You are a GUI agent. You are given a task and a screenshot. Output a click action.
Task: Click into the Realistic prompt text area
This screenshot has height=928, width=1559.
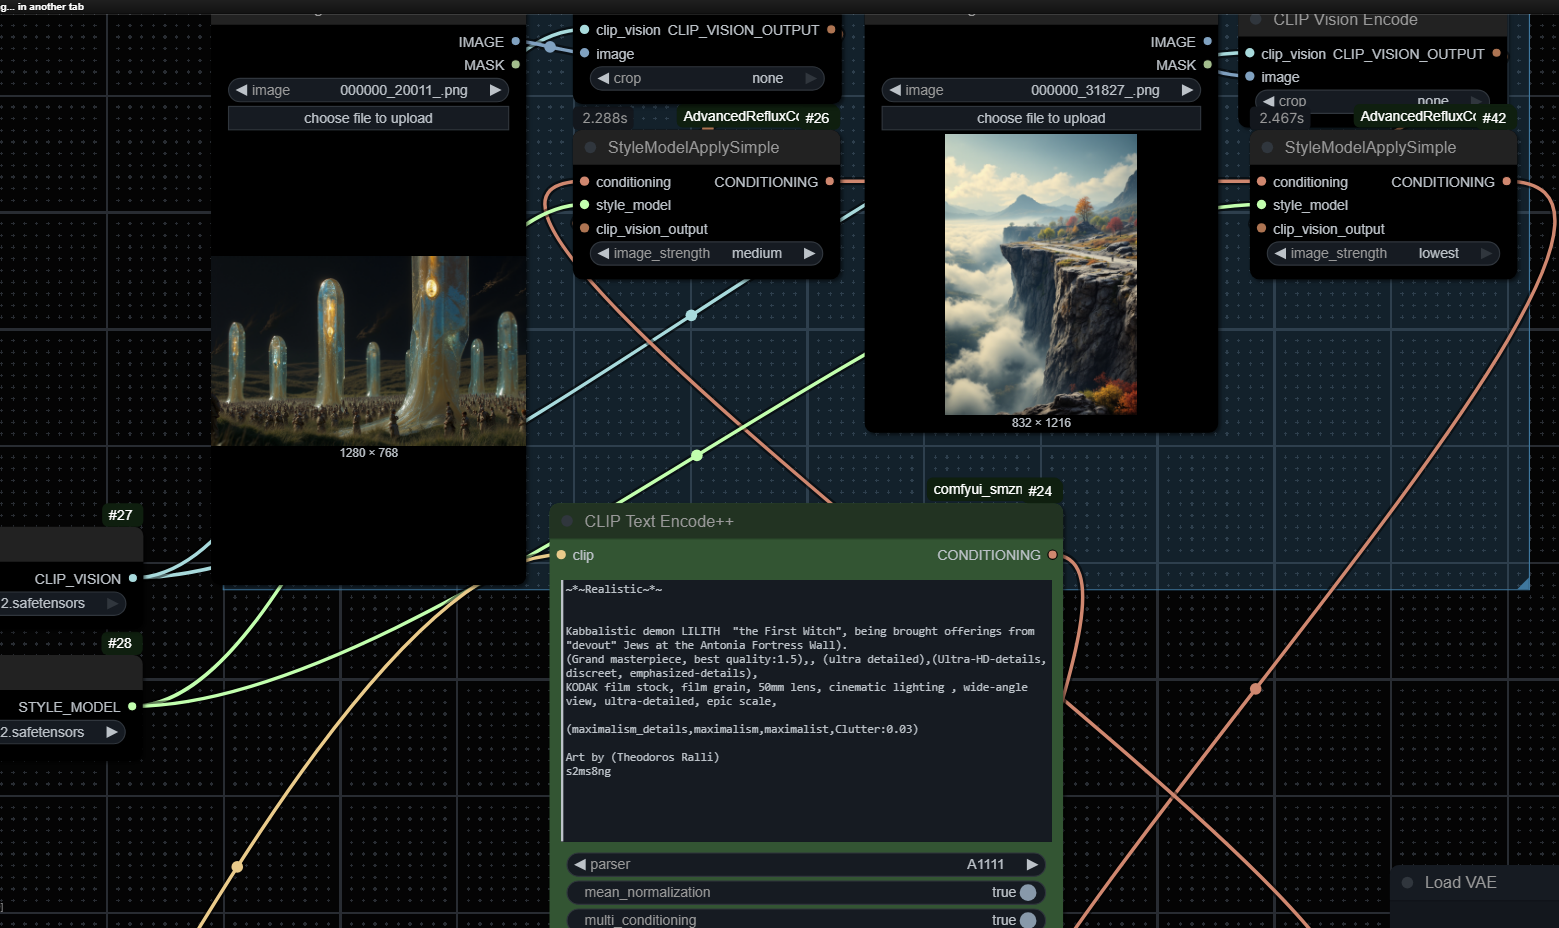click(x=806, y=710)
